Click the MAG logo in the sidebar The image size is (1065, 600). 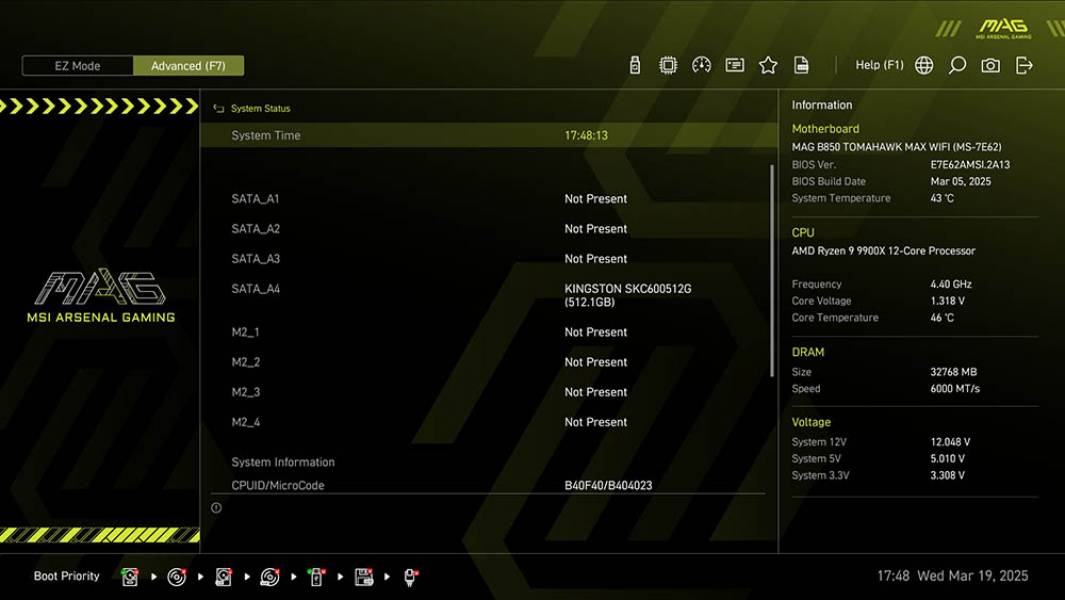[101, 295]
